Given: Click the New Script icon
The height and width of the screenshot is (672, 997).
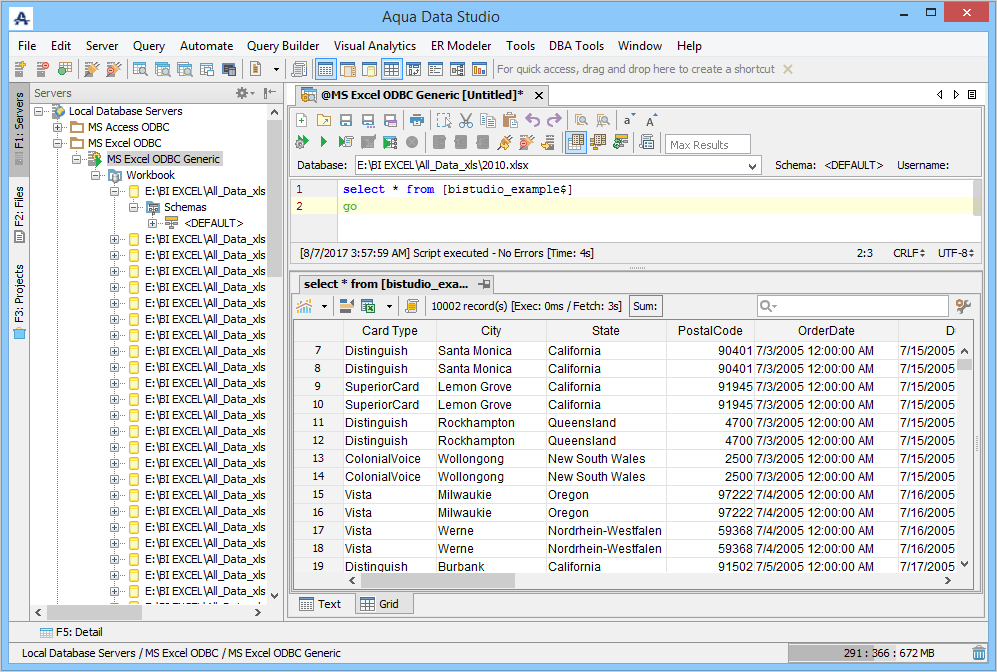Looking at the screenshot, I should 301,120.
